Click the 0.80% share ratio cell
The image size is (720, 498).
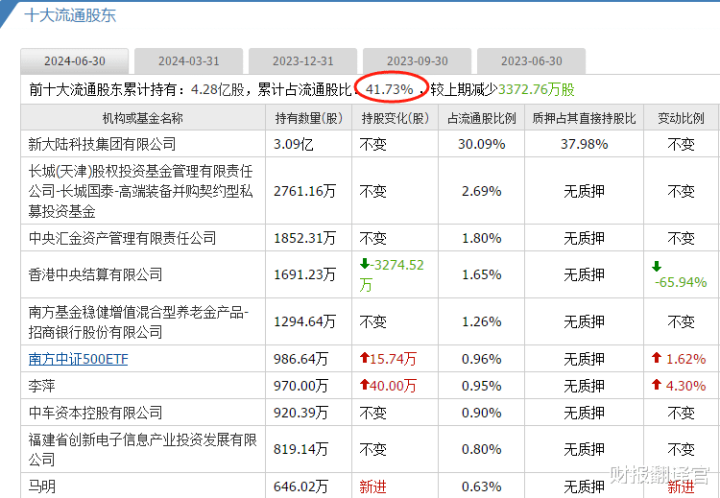[x=481, y=449]
